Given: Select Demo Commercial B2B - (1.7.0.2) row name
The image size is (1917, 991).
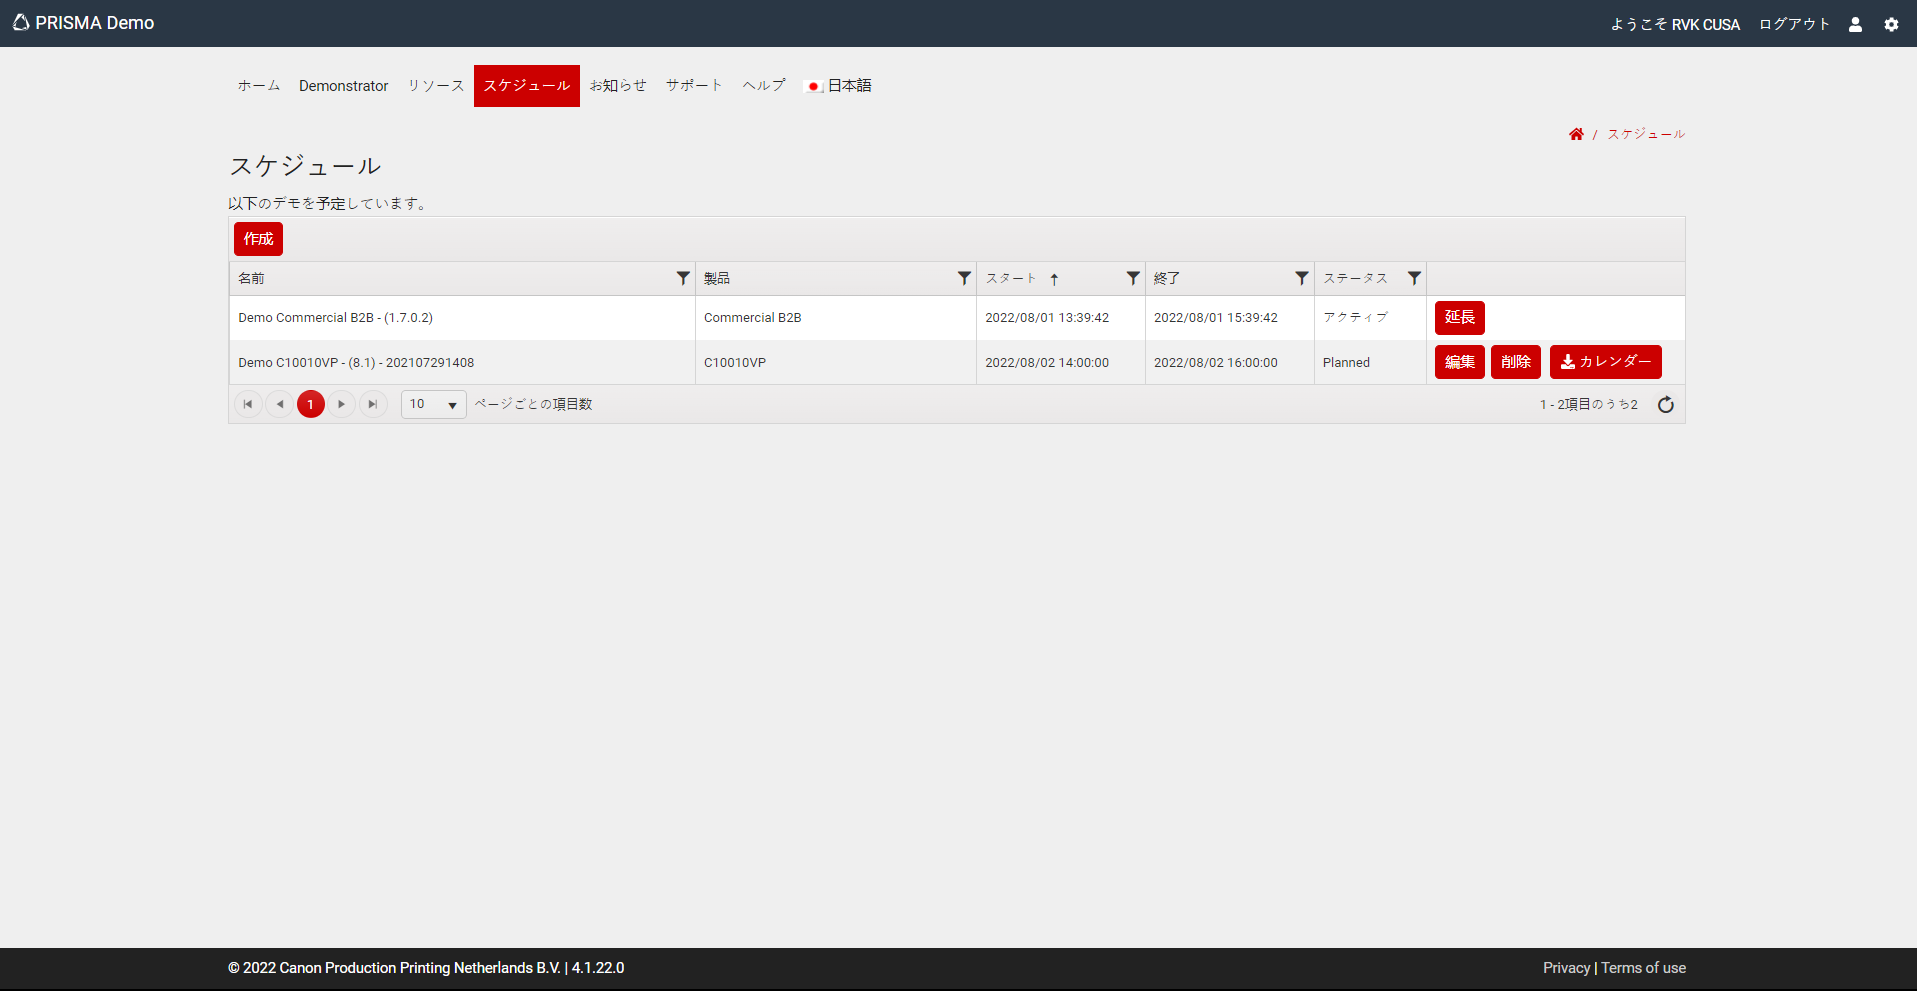Looking at the screenshot, I should [x=335, y=318].
